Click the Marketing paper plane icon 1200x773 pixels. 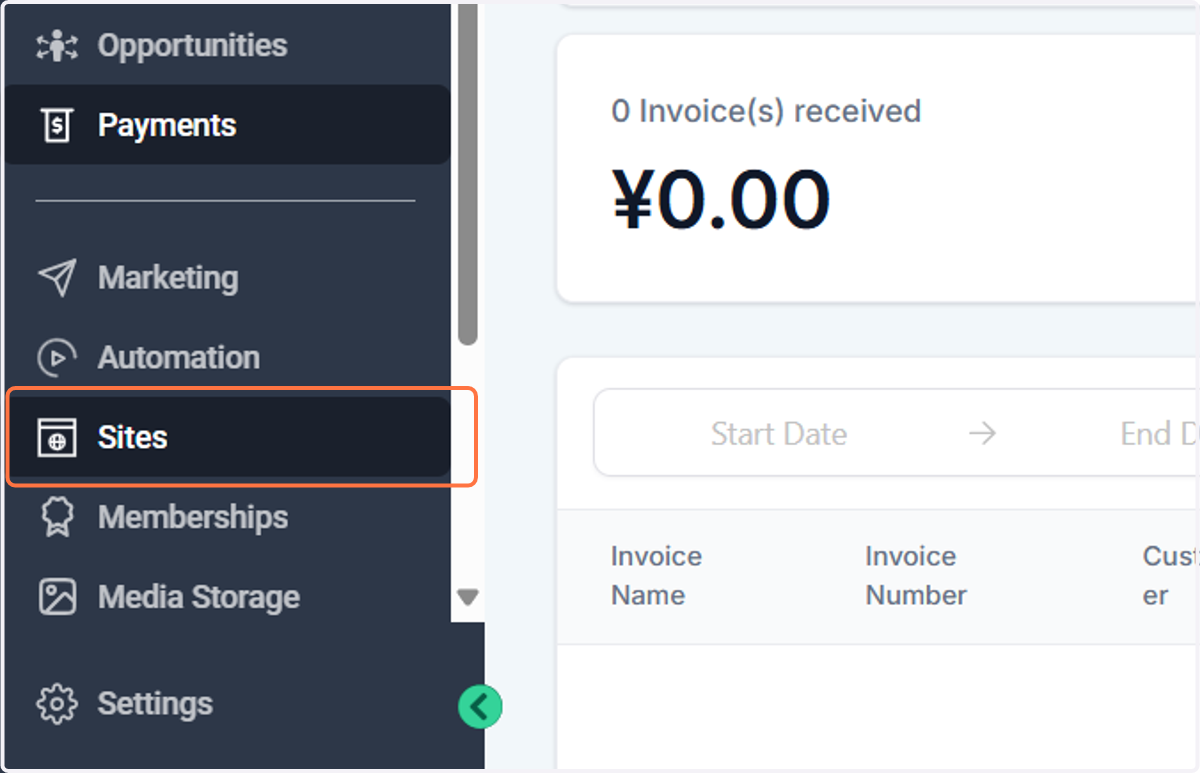coord(57,277)
